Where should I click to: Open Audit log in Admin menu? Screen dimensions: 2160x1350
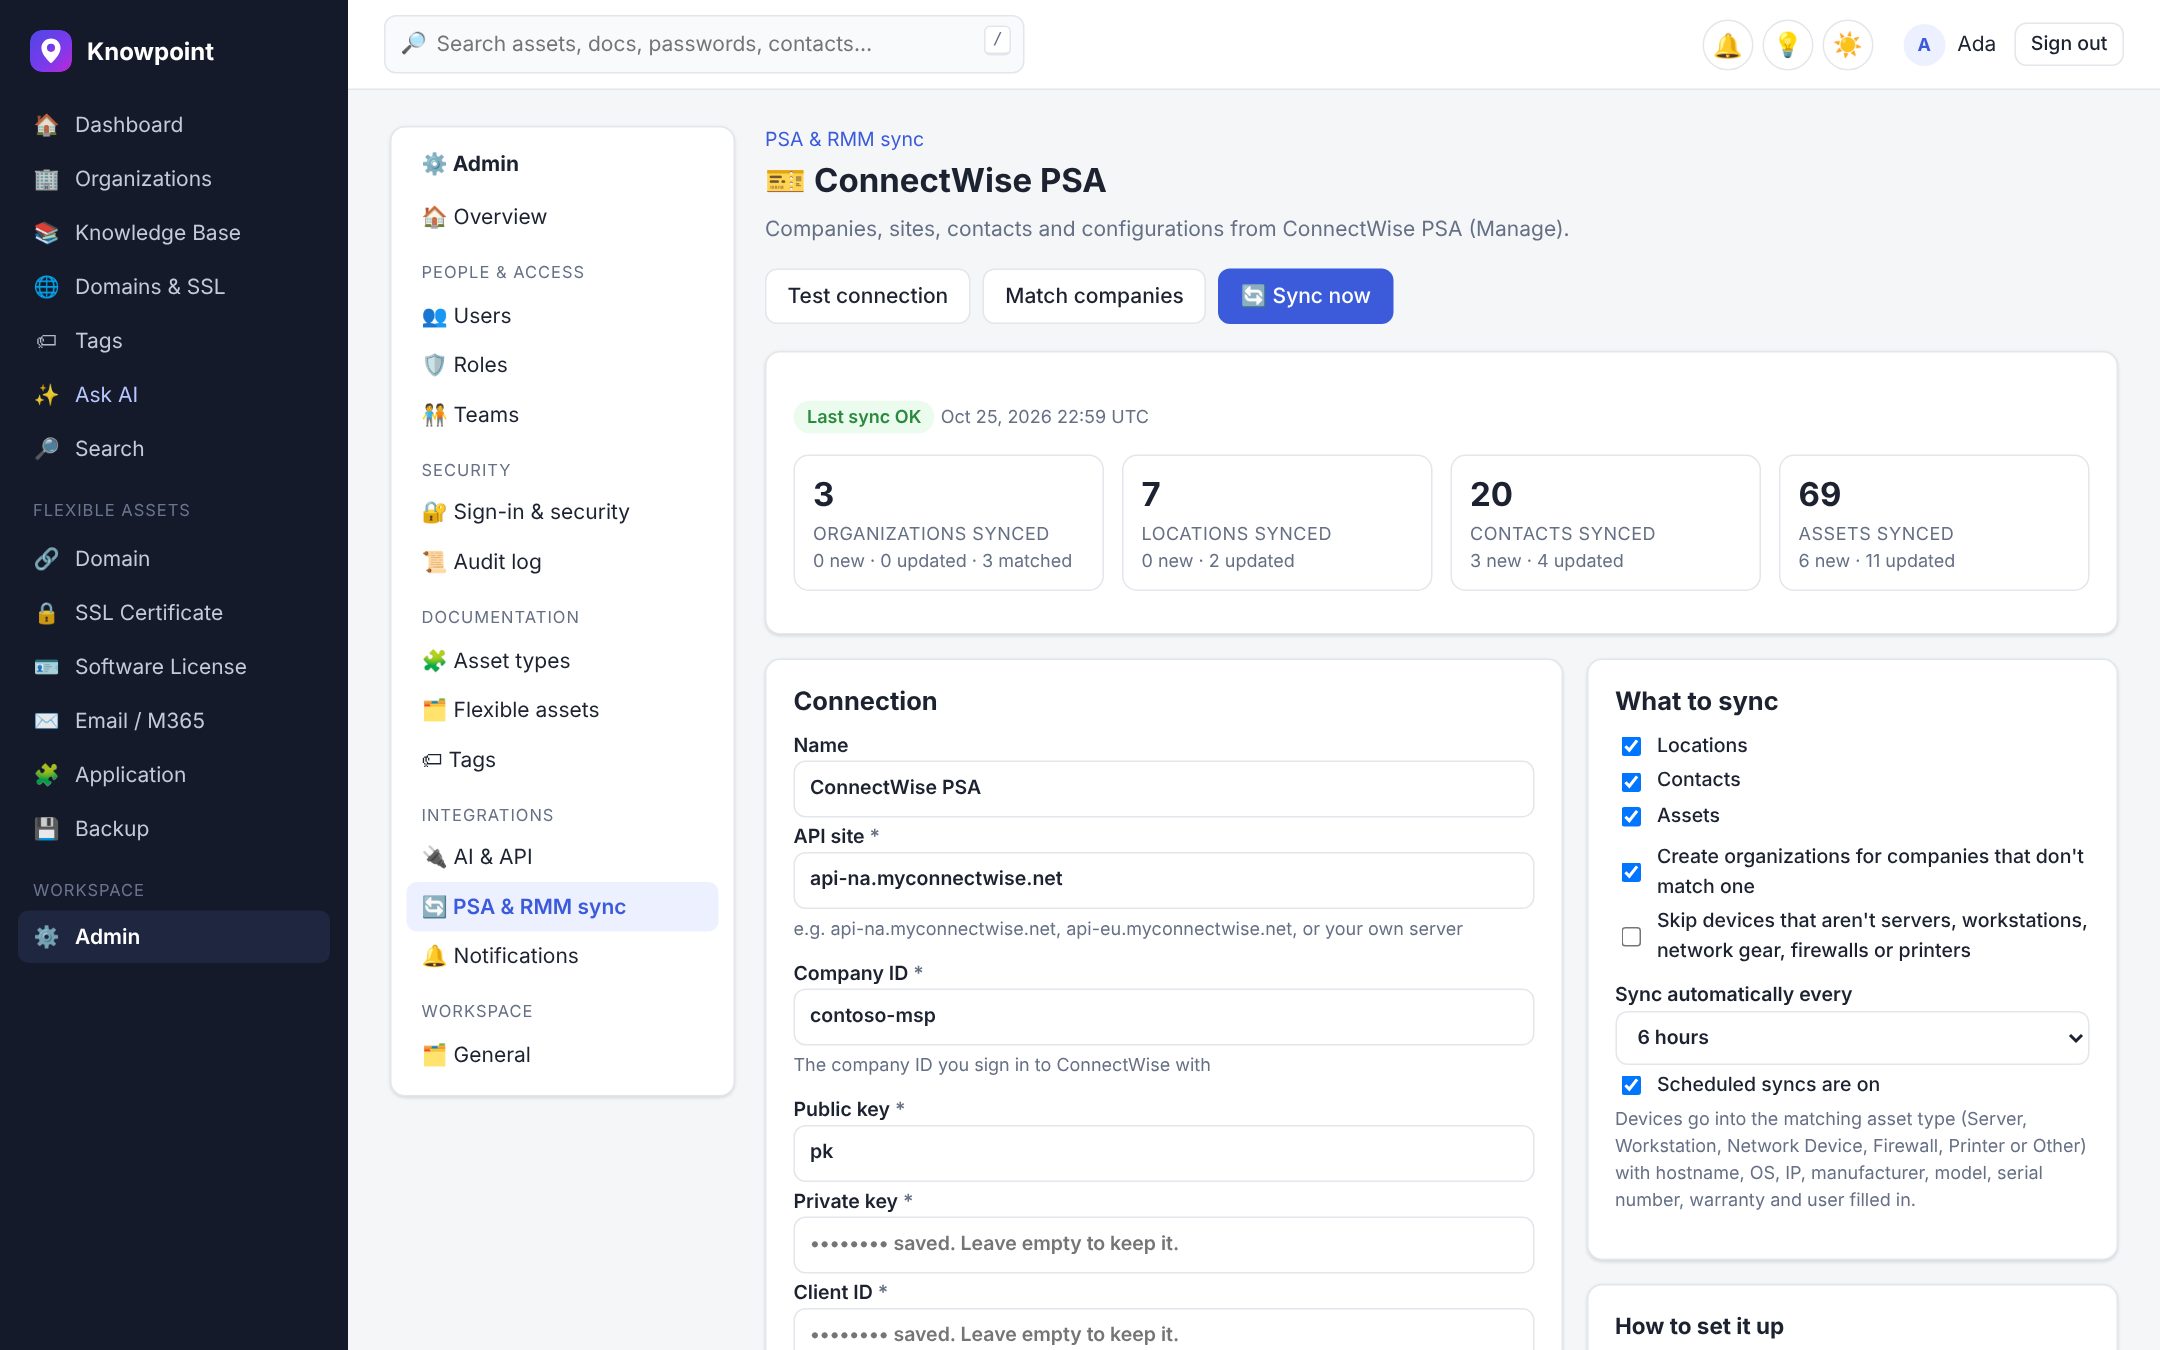click(x=562, y=562)
